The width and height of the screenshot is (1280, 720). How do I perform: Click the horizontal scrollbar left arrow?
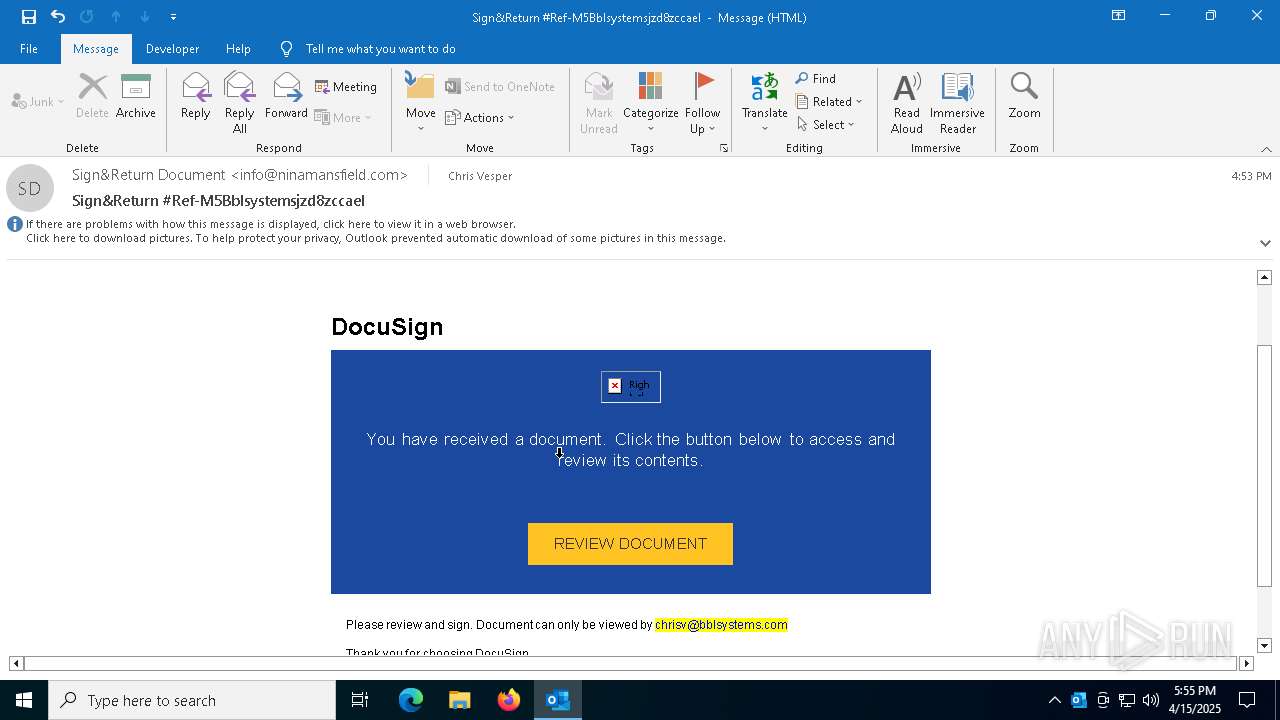16,663
